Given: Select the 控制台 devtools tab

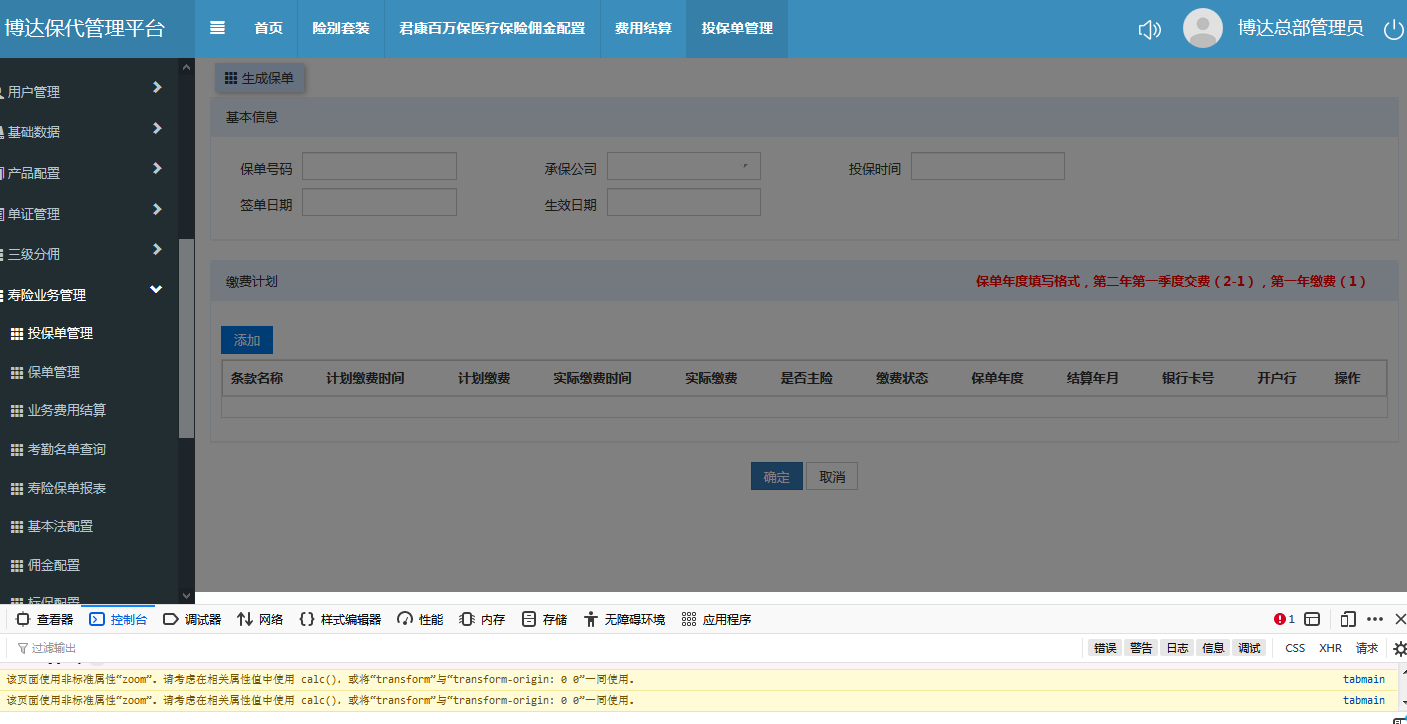Looking at the screenshot, I should tap(119, 619).
